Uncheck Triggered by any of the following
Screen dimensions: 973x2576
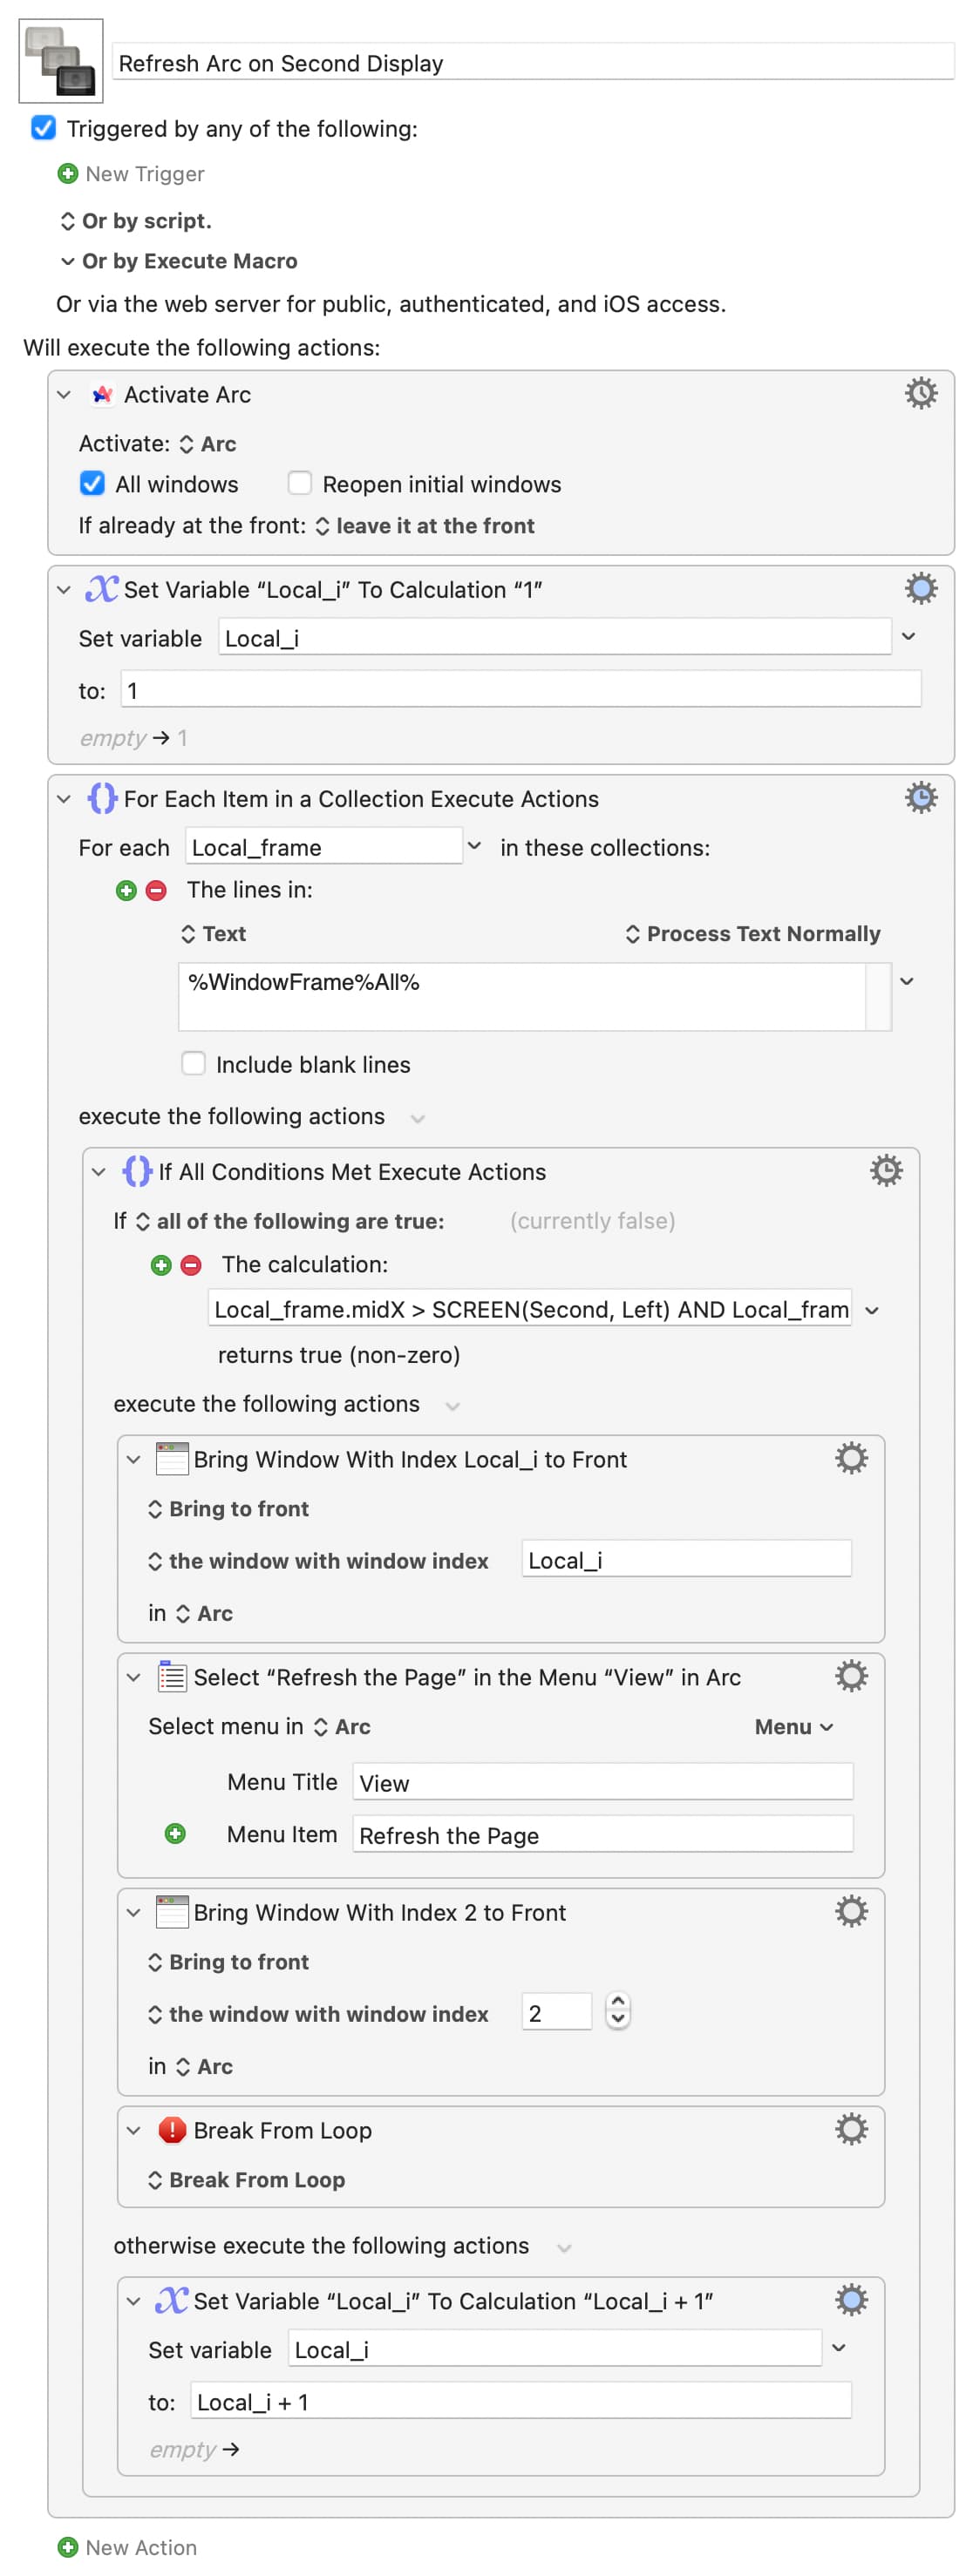(x=43, y=128)
